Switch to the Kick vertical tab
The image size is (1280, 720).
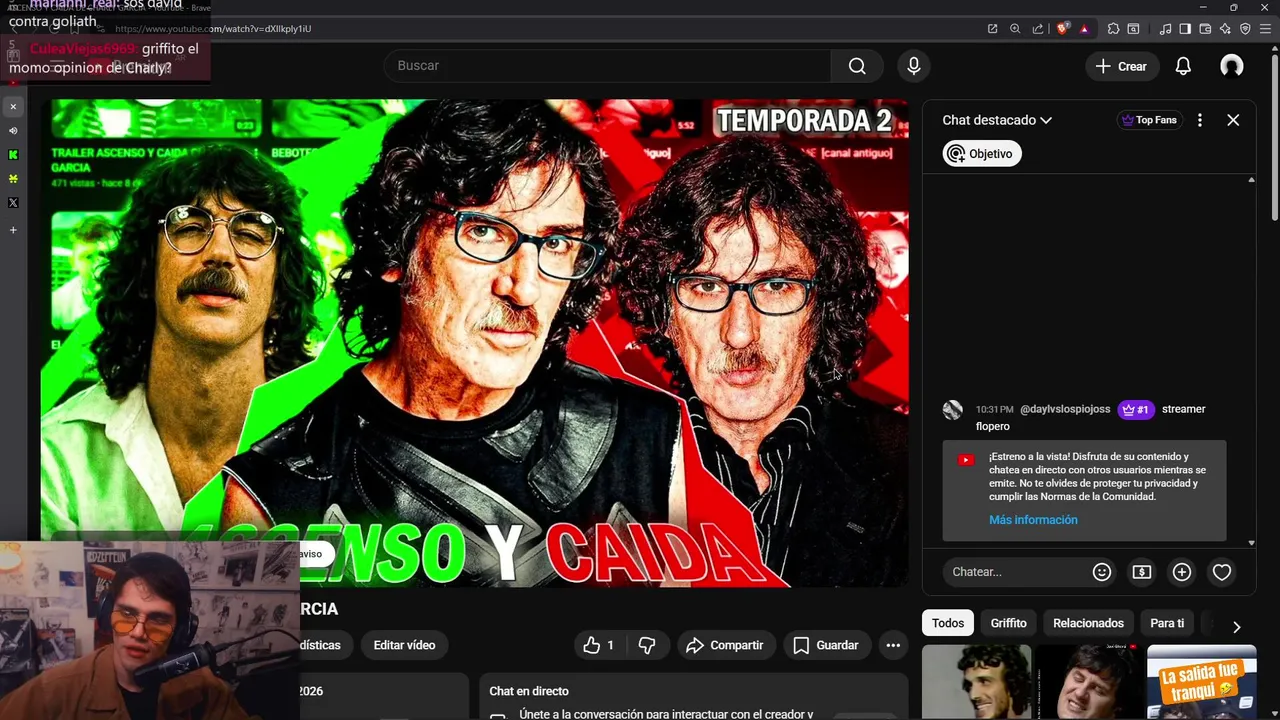(13, 155)
